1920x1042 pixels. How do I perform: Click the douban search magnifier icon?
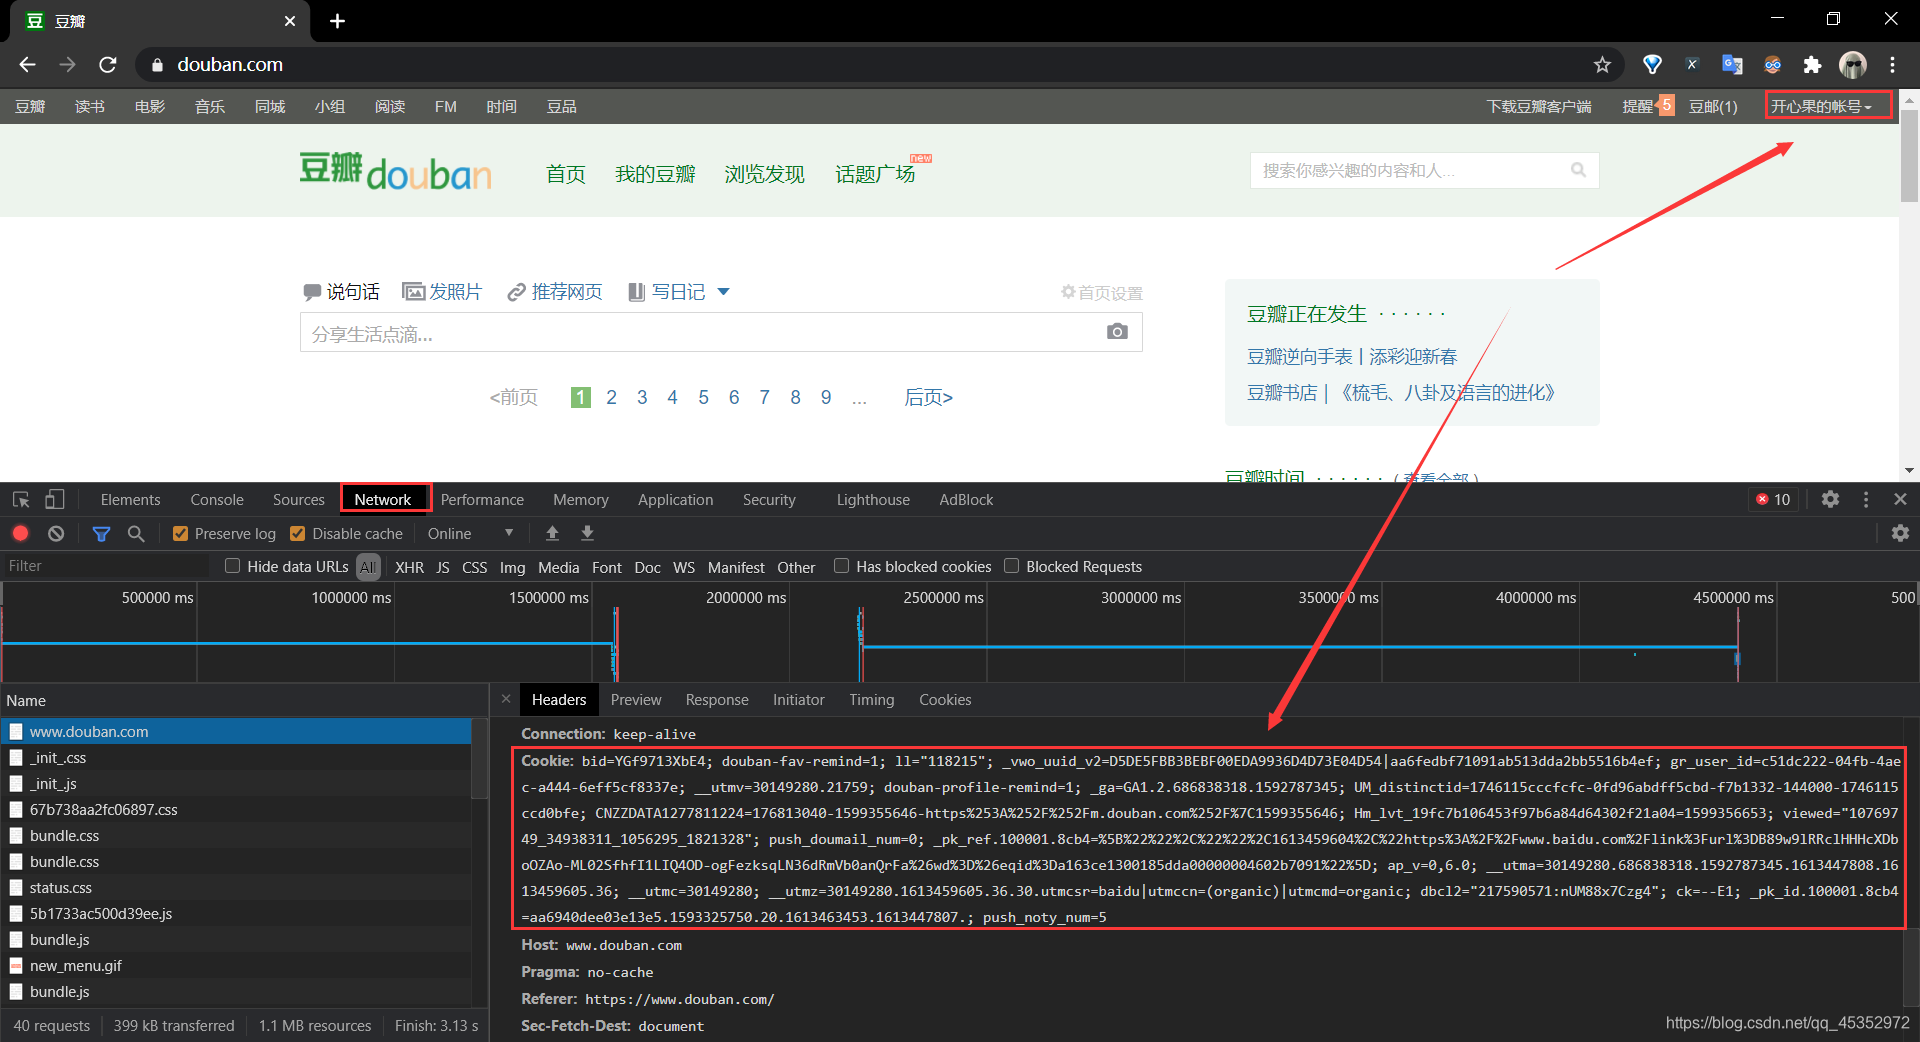tap(1578, 170)
